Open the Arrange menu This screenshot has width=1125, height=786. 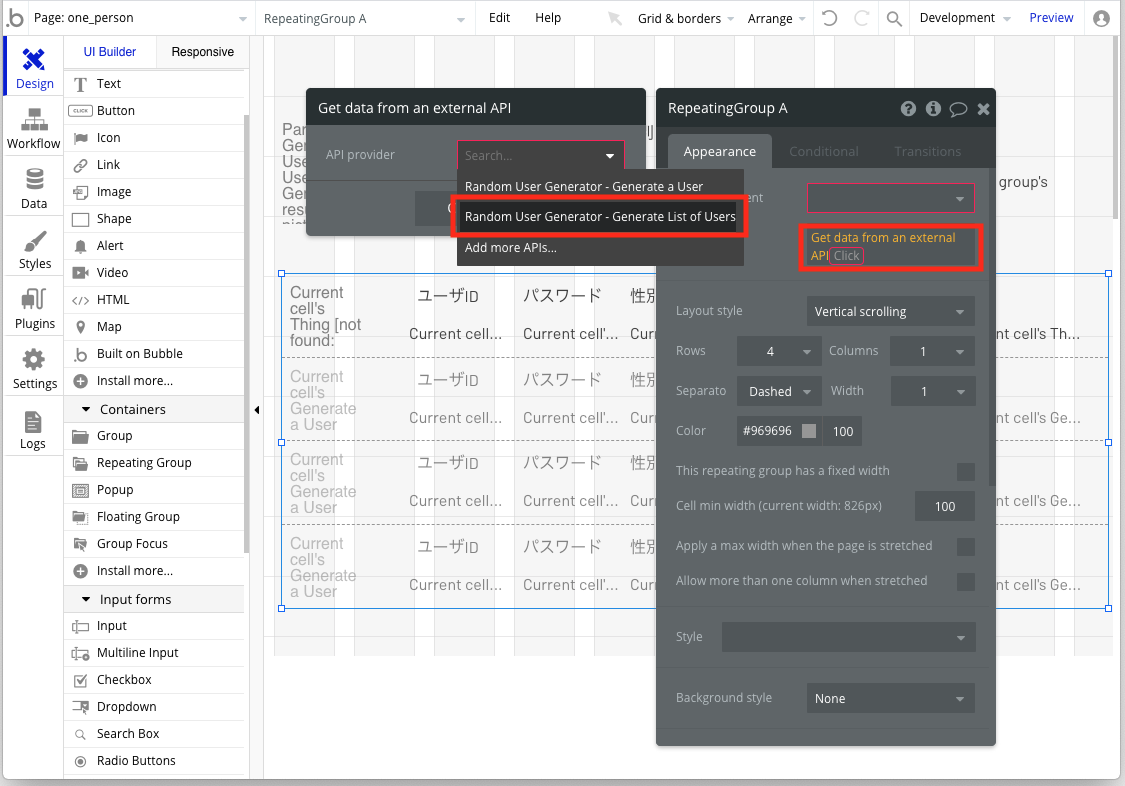click(776, 19)
